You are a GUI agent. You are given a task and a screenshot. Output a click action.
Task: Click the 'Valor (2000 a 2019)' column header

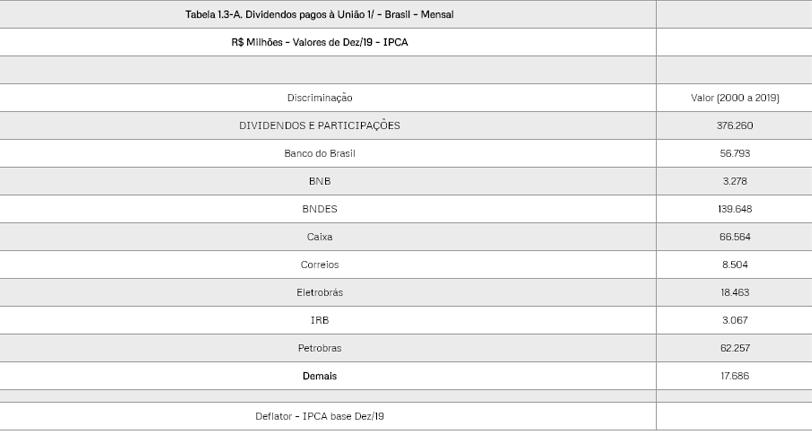click(734, 98)
